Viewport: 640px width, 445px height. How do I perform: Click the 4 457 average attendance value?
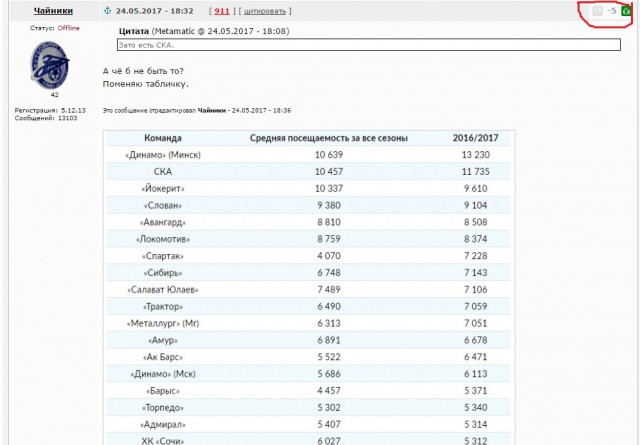click(x=329, y=391)
